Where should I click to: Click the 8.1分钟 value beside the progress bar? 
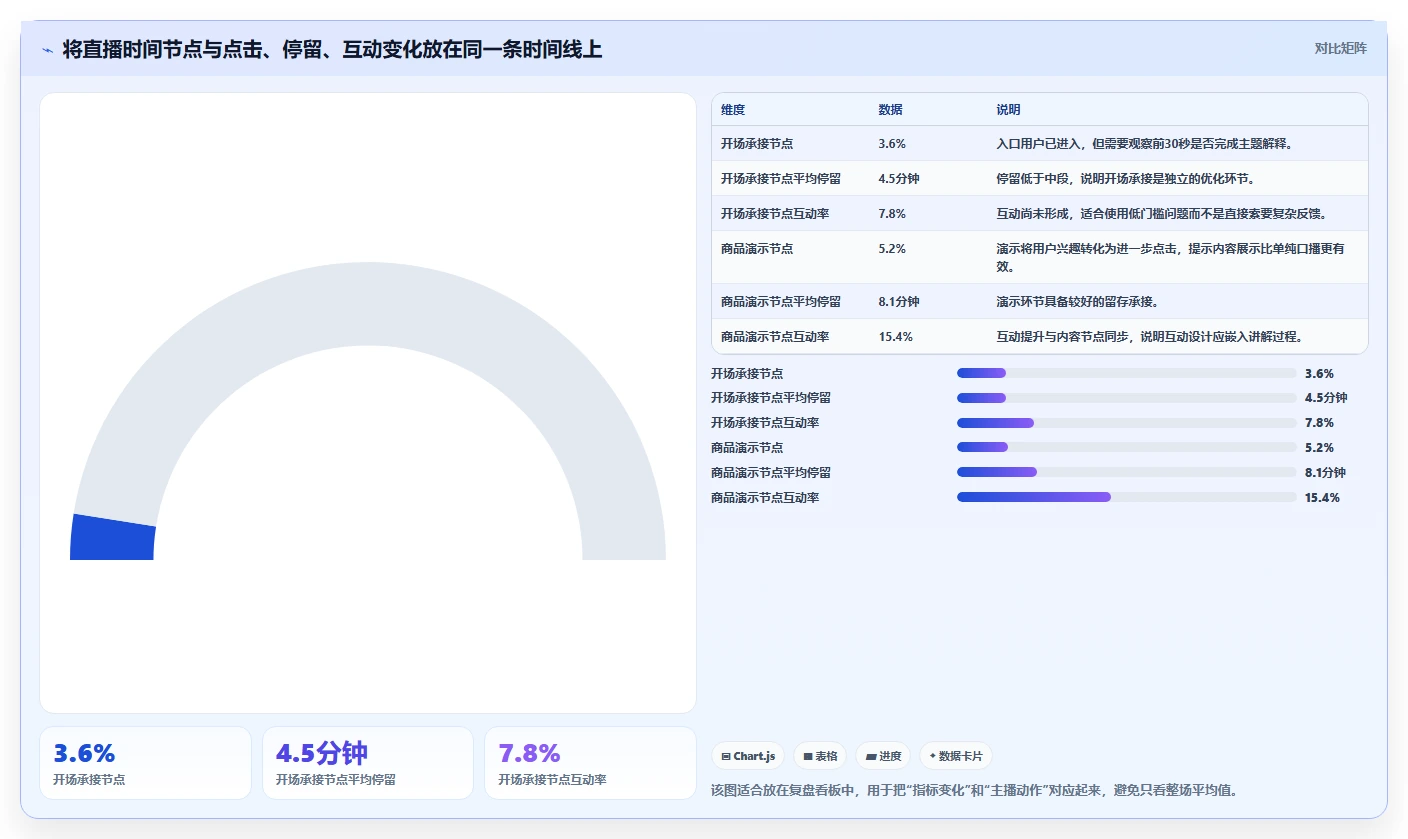tap(1325, 472)
